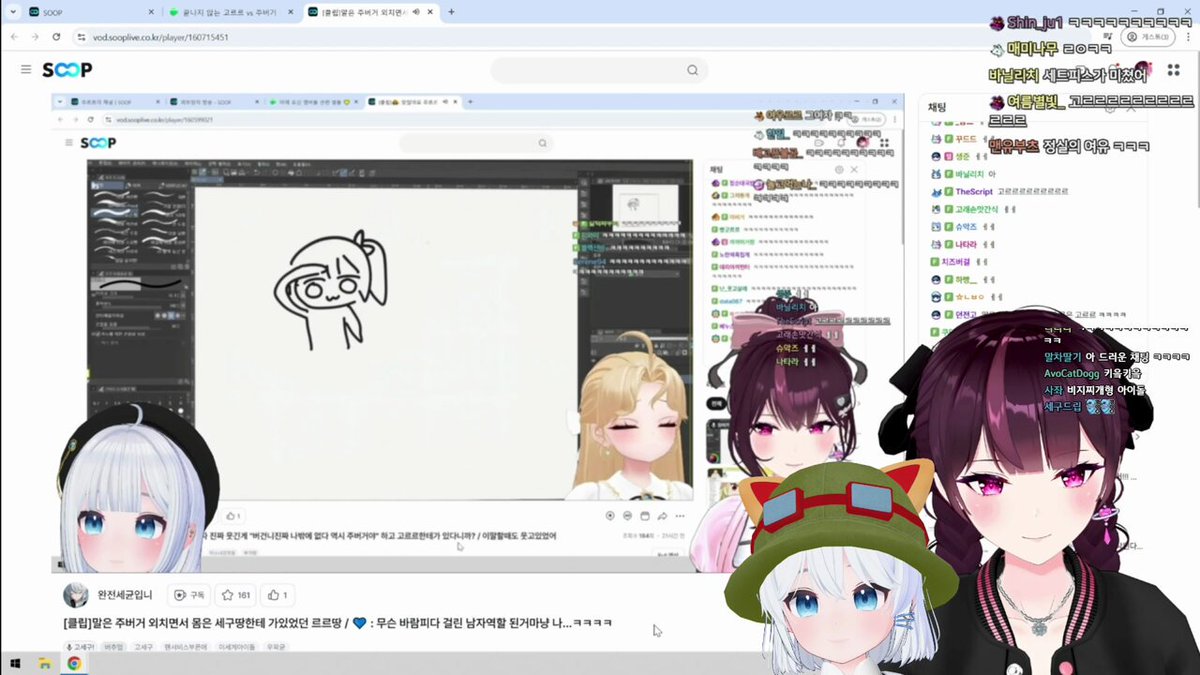The width and height of the screenshot is (1200, 675).
Task: Click the clip title starting with [클립]말은 주버거
Action: [337, 623]
